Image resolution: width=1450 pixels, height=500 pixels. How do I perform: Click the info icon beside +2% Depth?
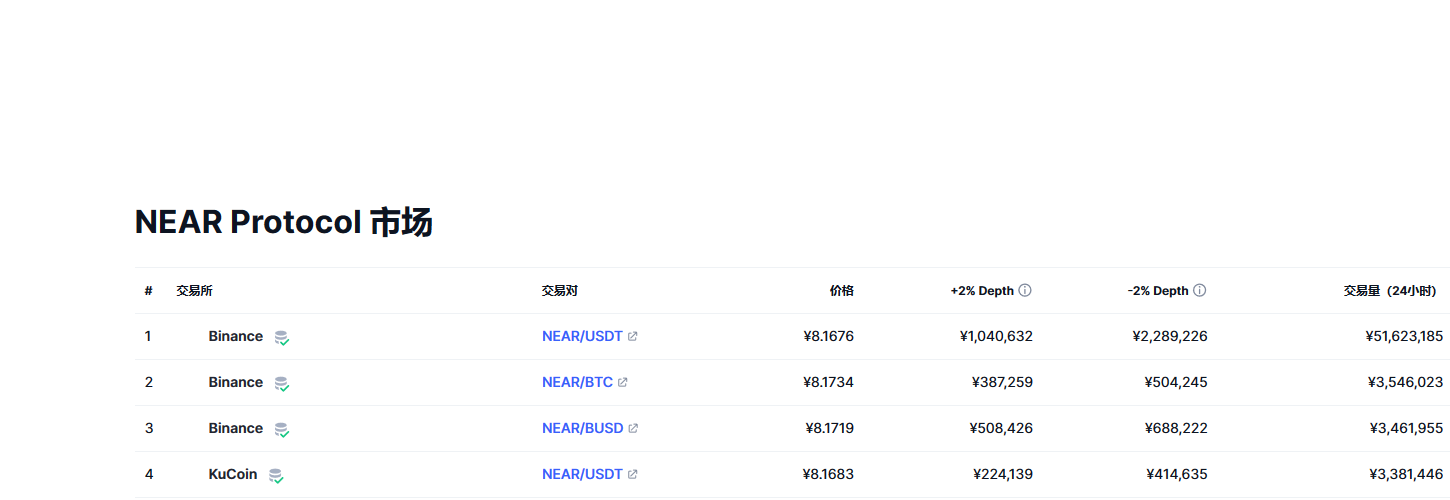(1025, 291)
